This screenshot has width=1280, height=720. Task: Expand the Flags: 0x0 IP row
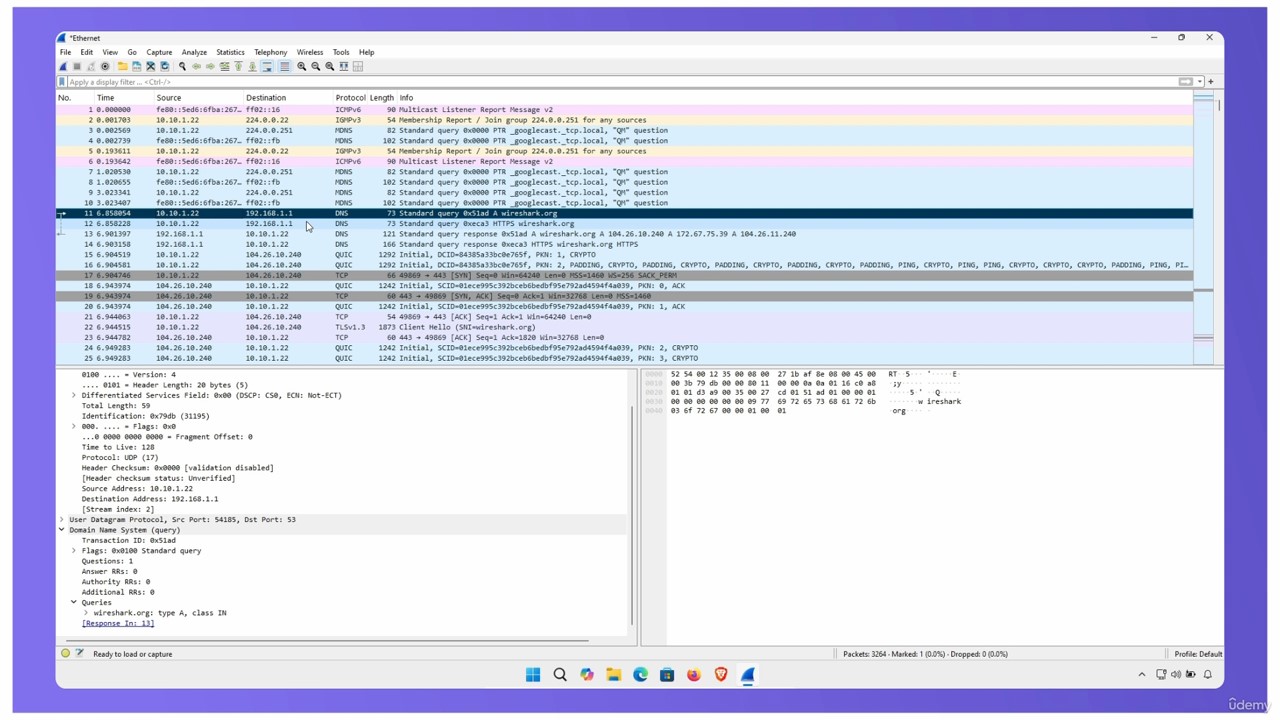(x=74, y=426)
